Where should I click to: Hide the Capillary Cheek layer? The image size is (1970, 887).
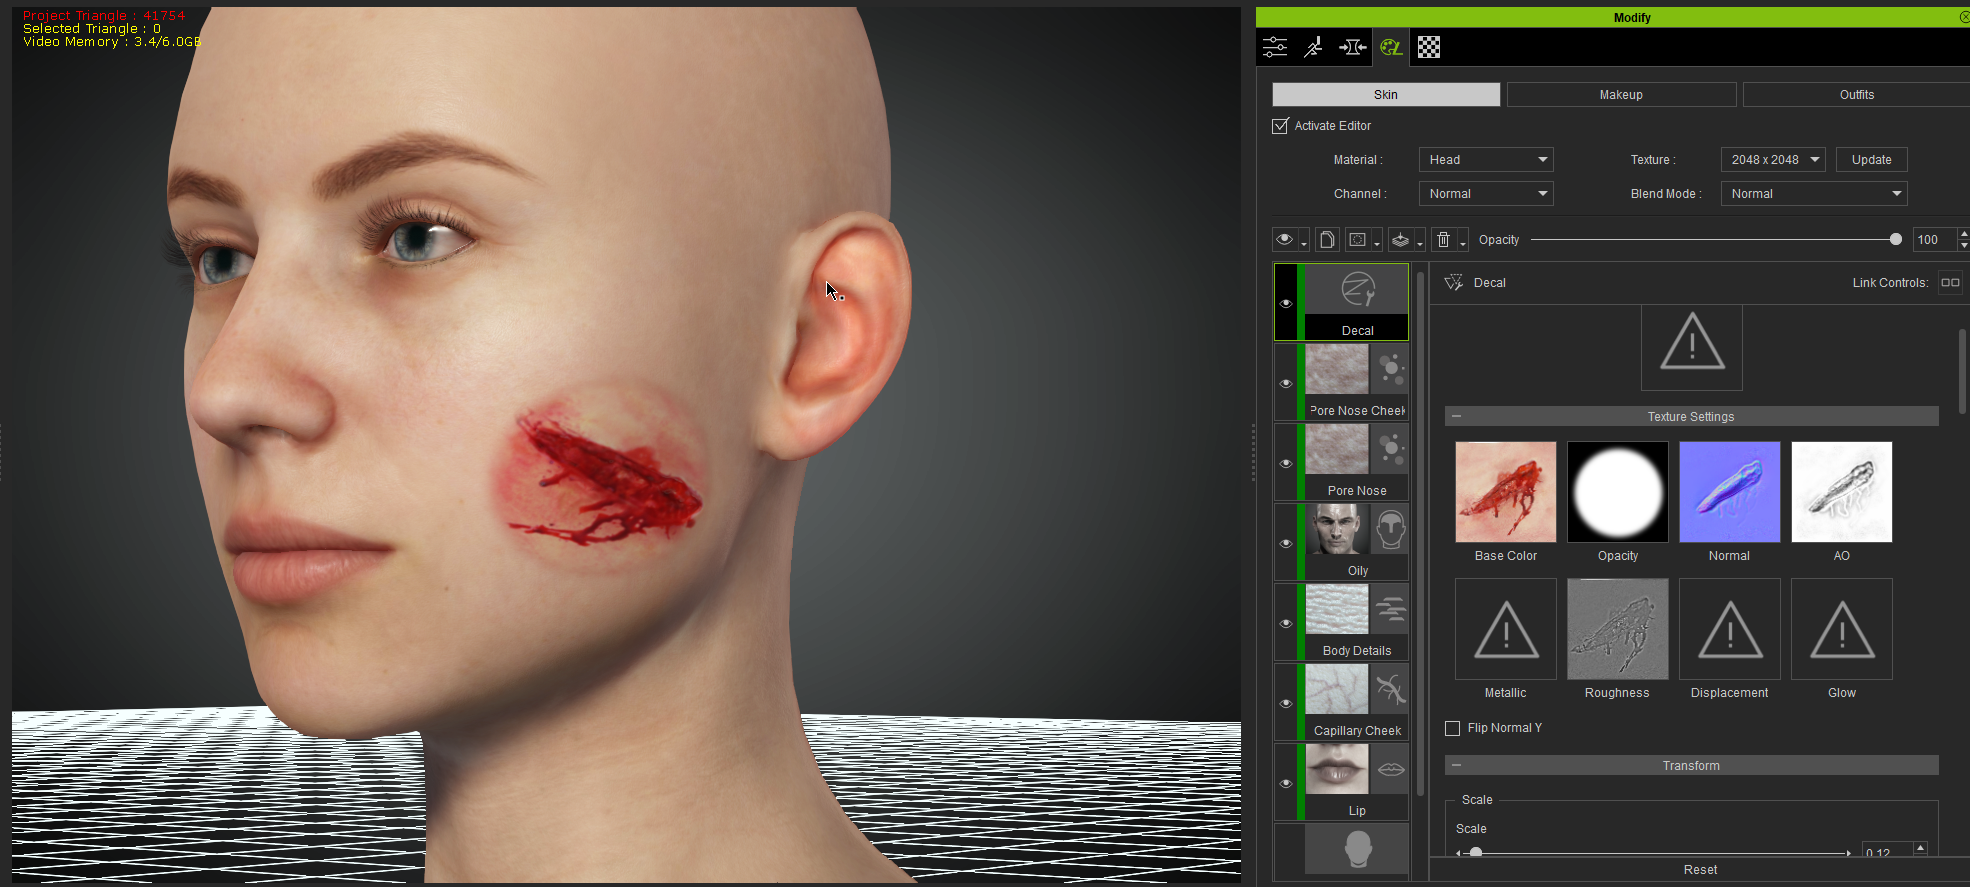coord(1286,703)
